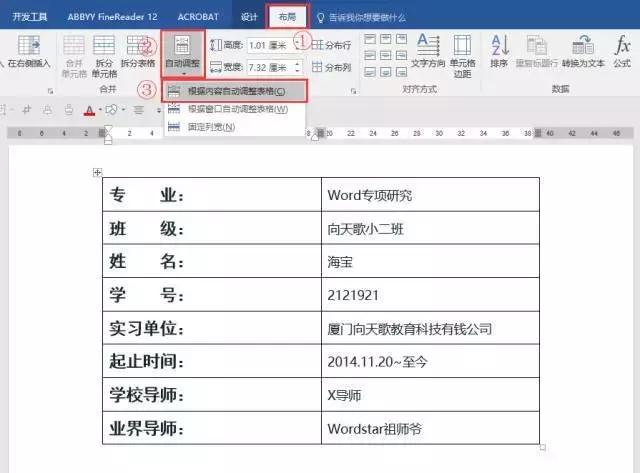
Task: Open the AutoFit (自动调整) dropdown button
Action: (x=182, y=54)
